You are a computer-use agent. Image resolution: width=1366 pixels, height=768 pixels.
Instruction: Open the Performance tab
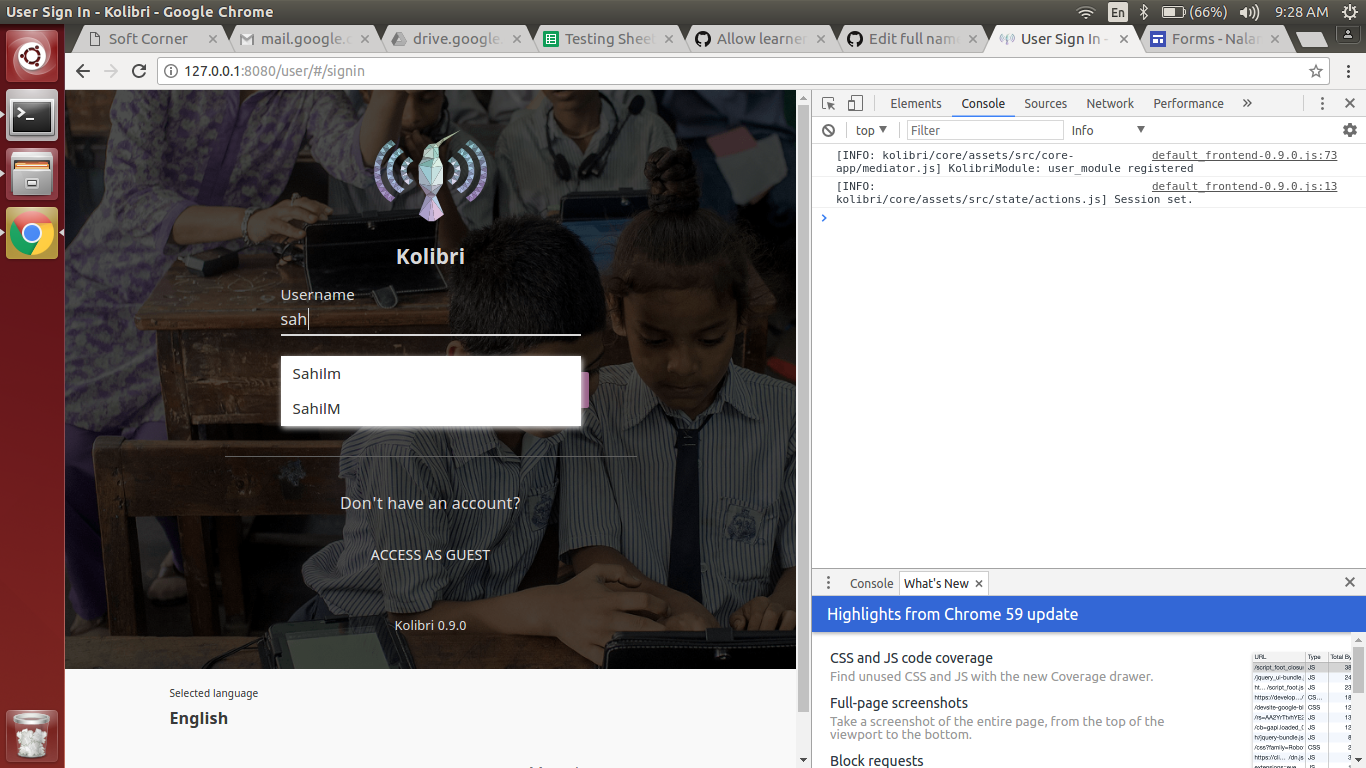coord(1188,103)
